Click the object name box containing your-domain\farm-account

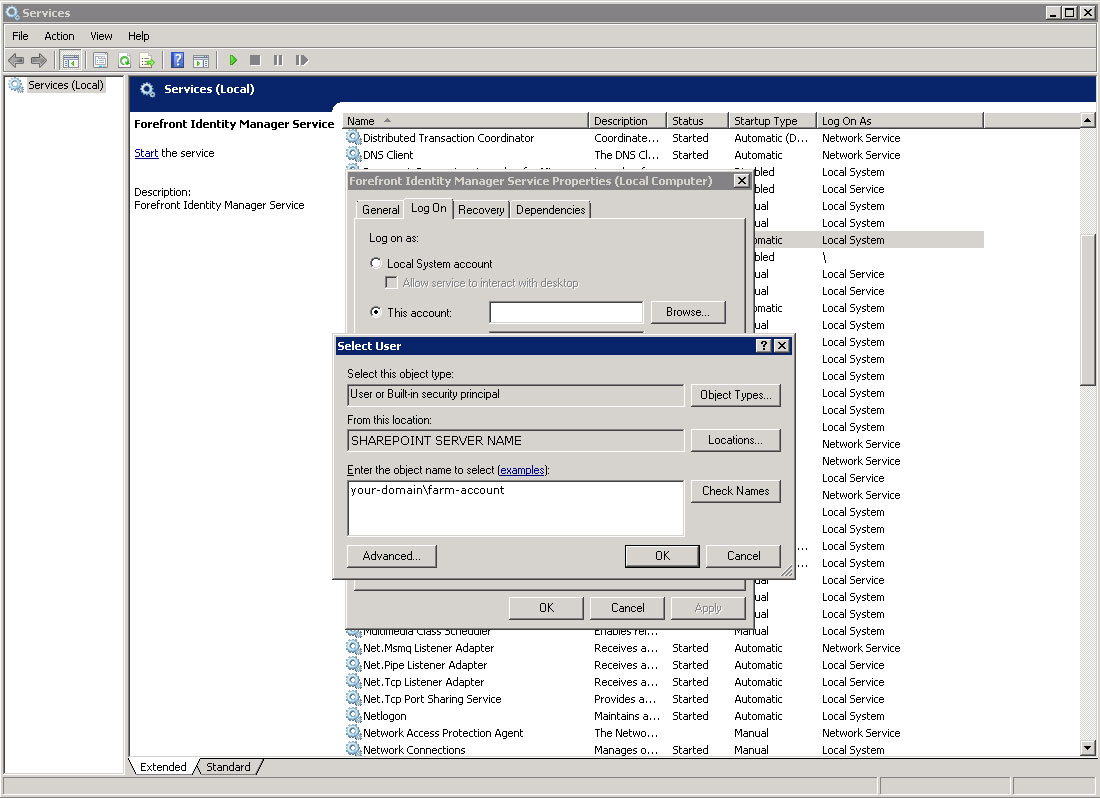tap(515, 508)
